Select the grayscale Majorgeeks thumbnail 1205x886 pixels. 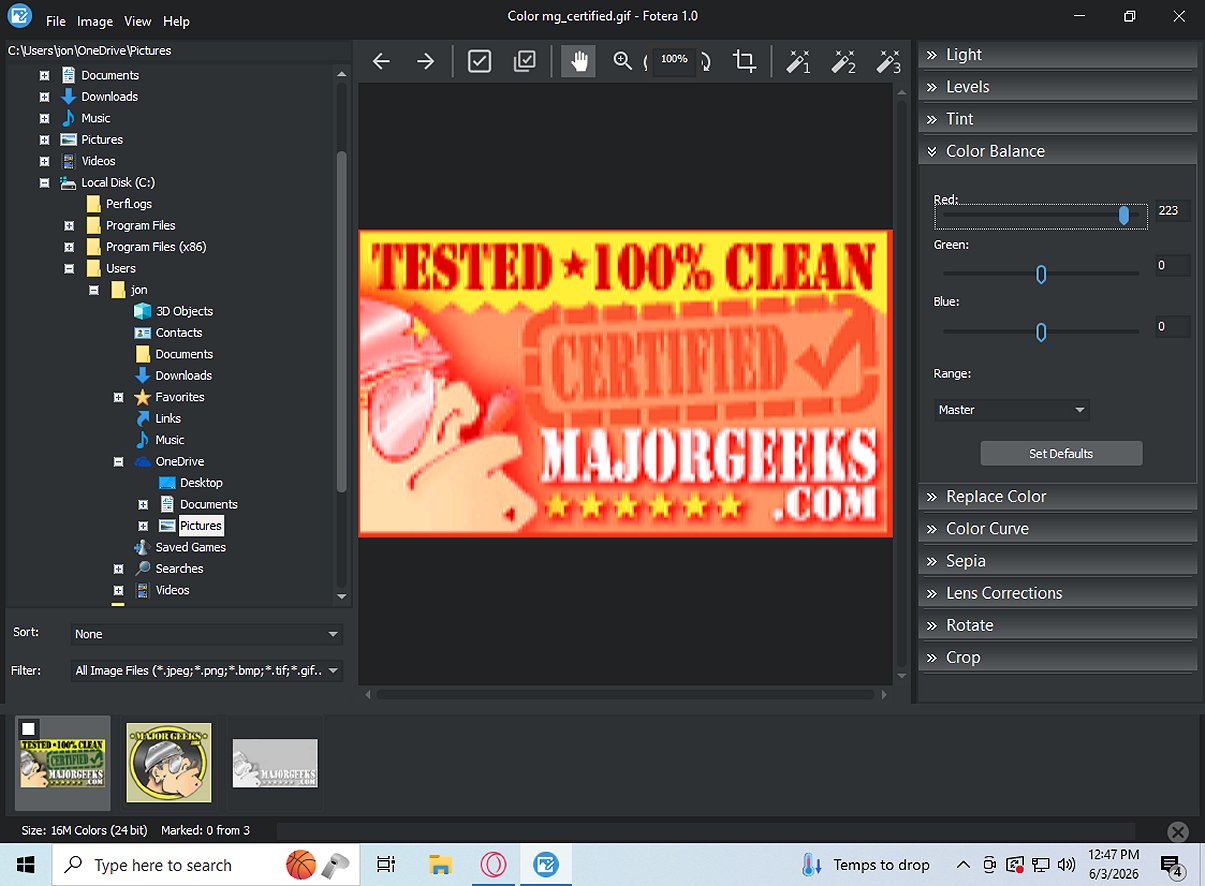(x=275, y=764)
